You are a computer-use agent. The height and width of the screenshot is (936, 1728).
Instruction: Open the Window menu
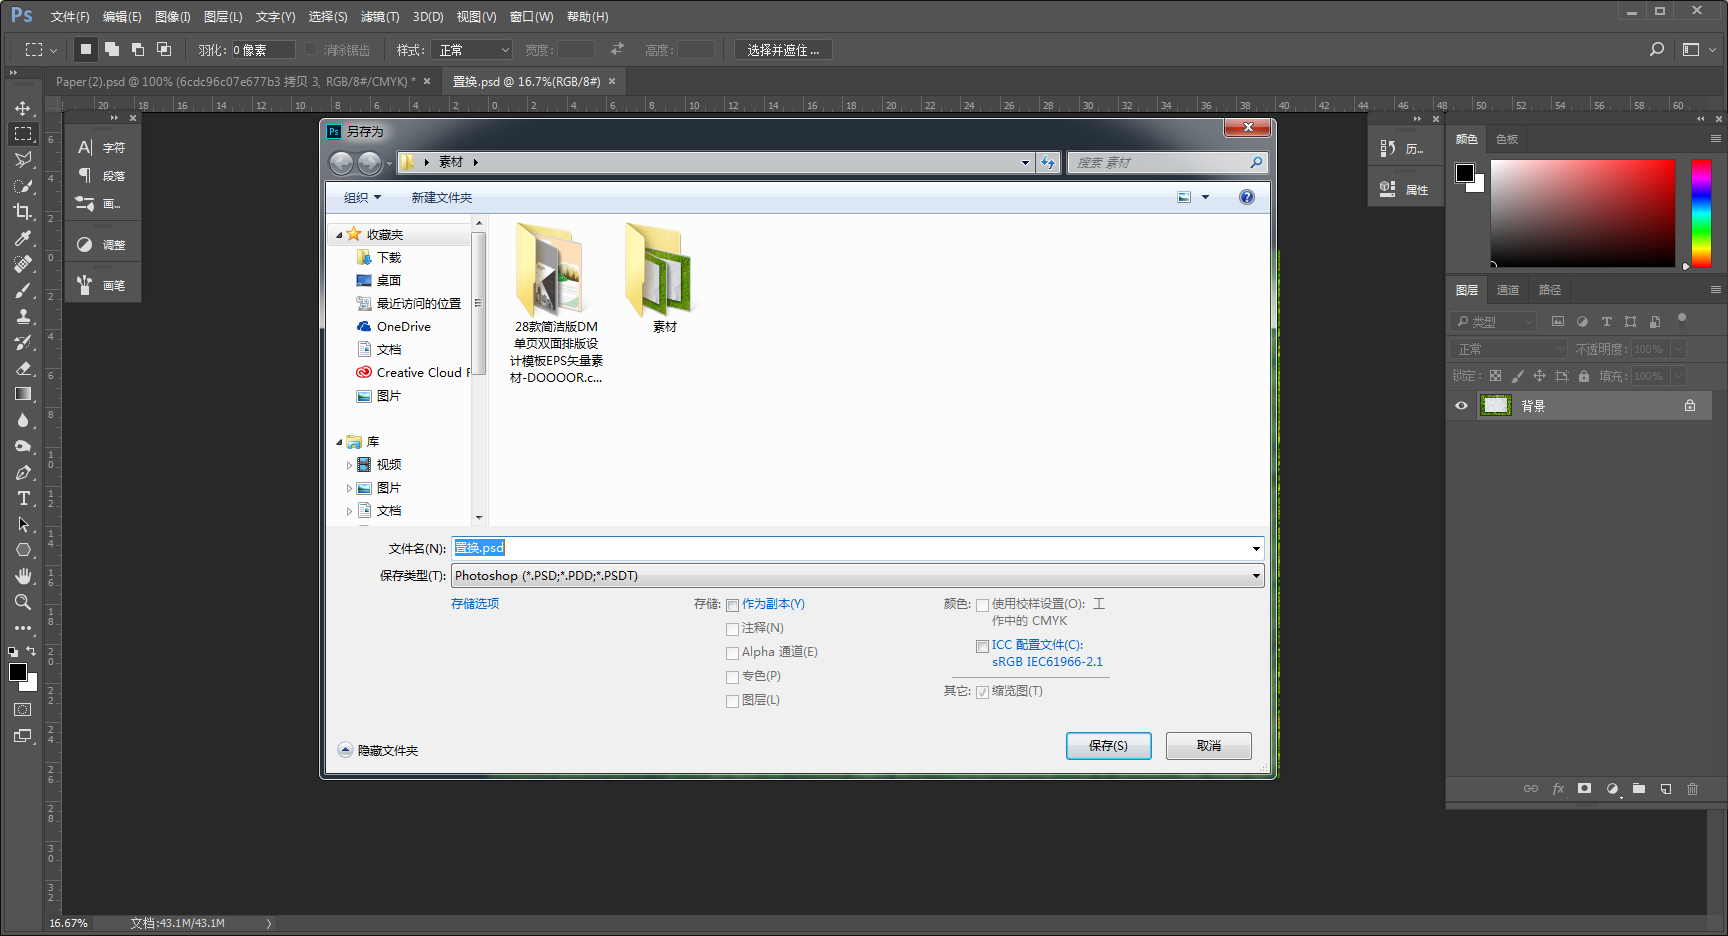coord(531,17)
